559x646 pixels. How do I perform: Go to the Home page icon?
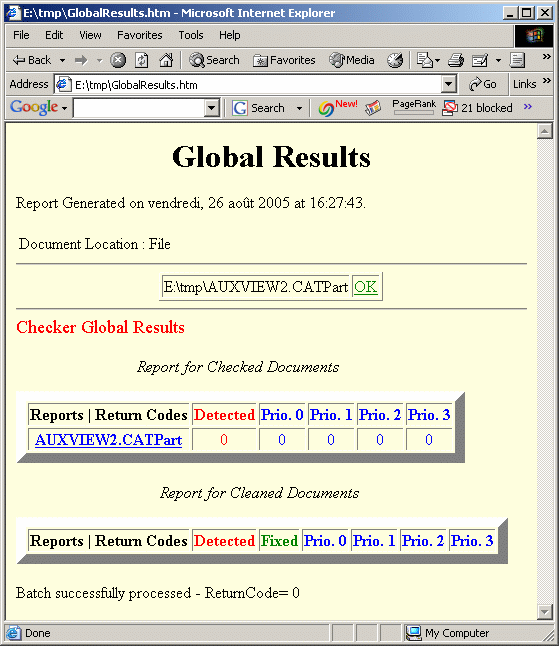[166, 60]
